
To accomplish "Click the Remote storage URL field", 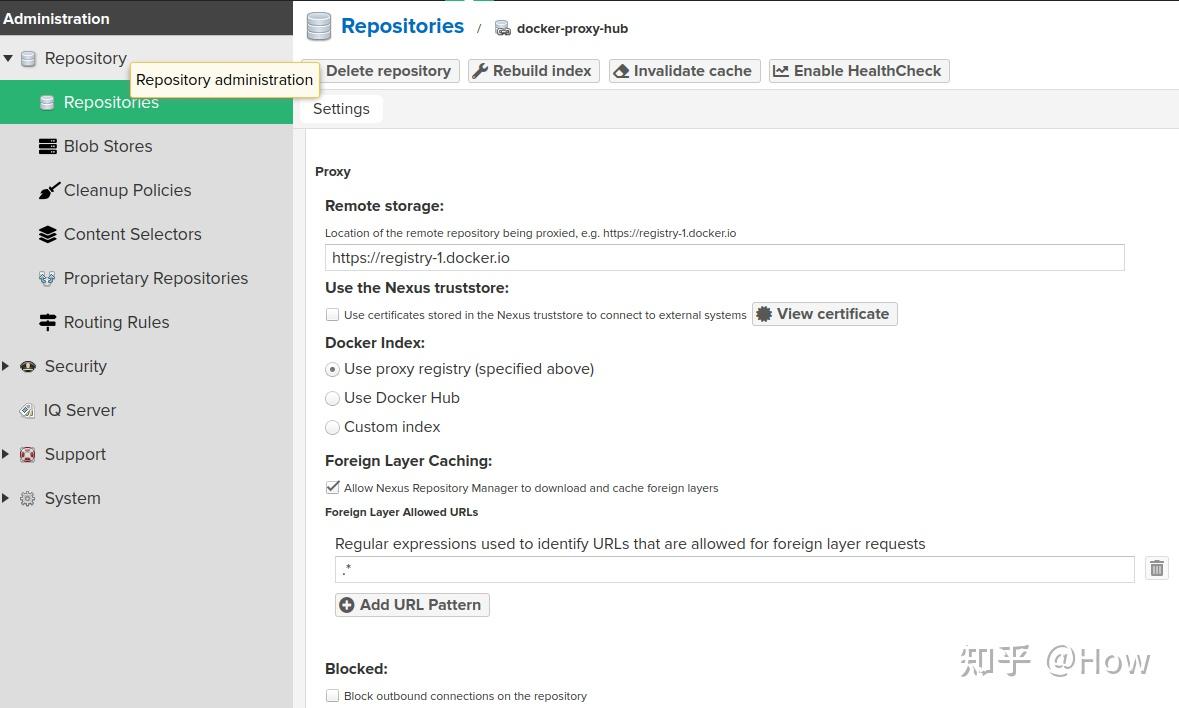I will (724, 258).
